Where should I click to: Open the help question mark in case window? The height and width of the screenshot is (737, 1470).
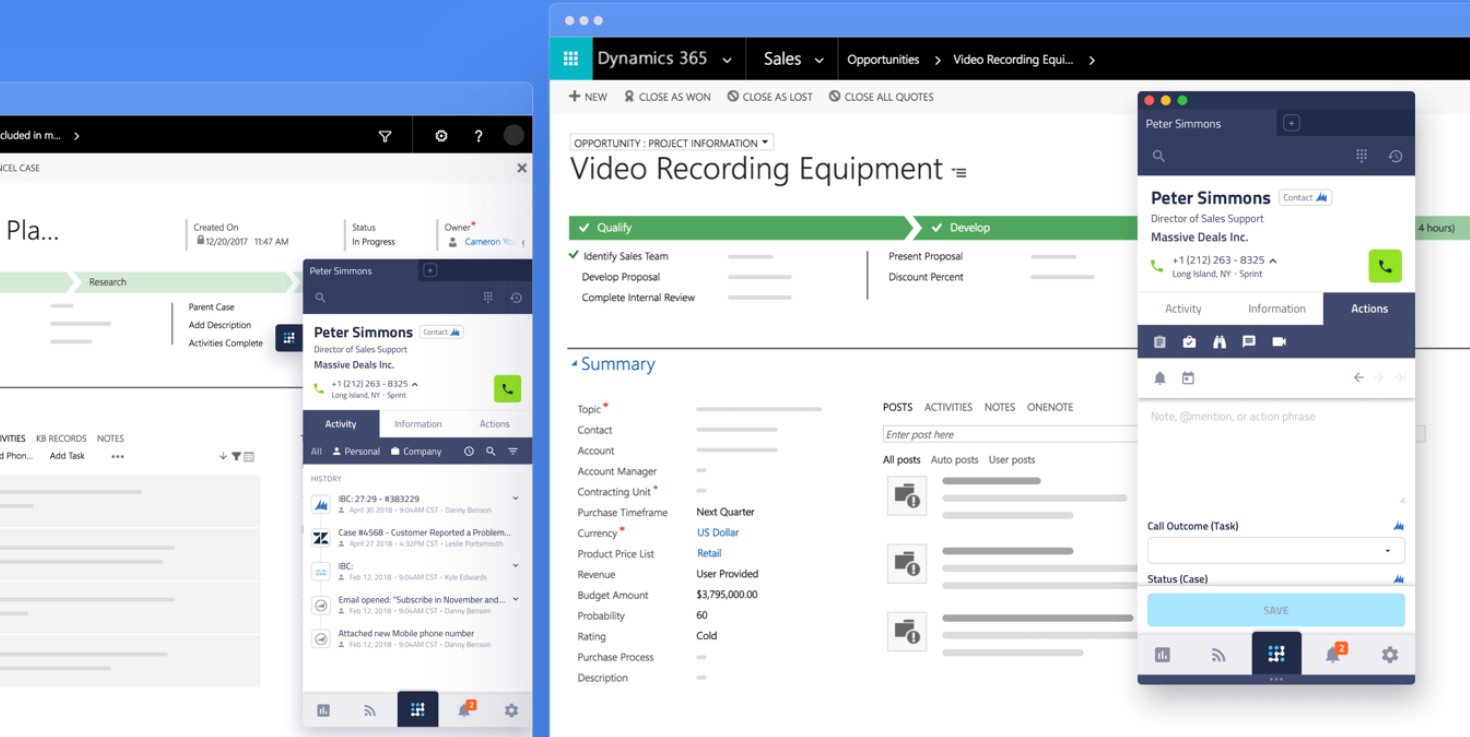(478, 136)
